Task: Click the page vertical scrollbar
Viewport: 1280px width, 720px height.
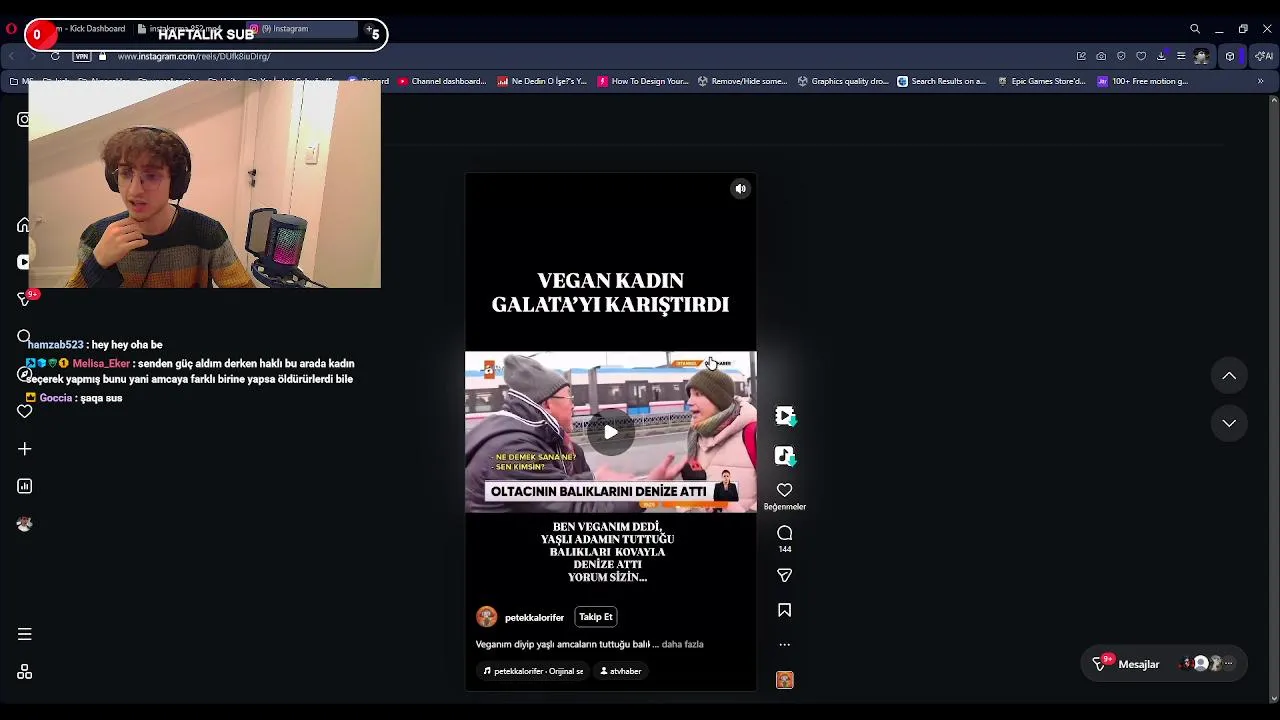Action: point(1274,398)
